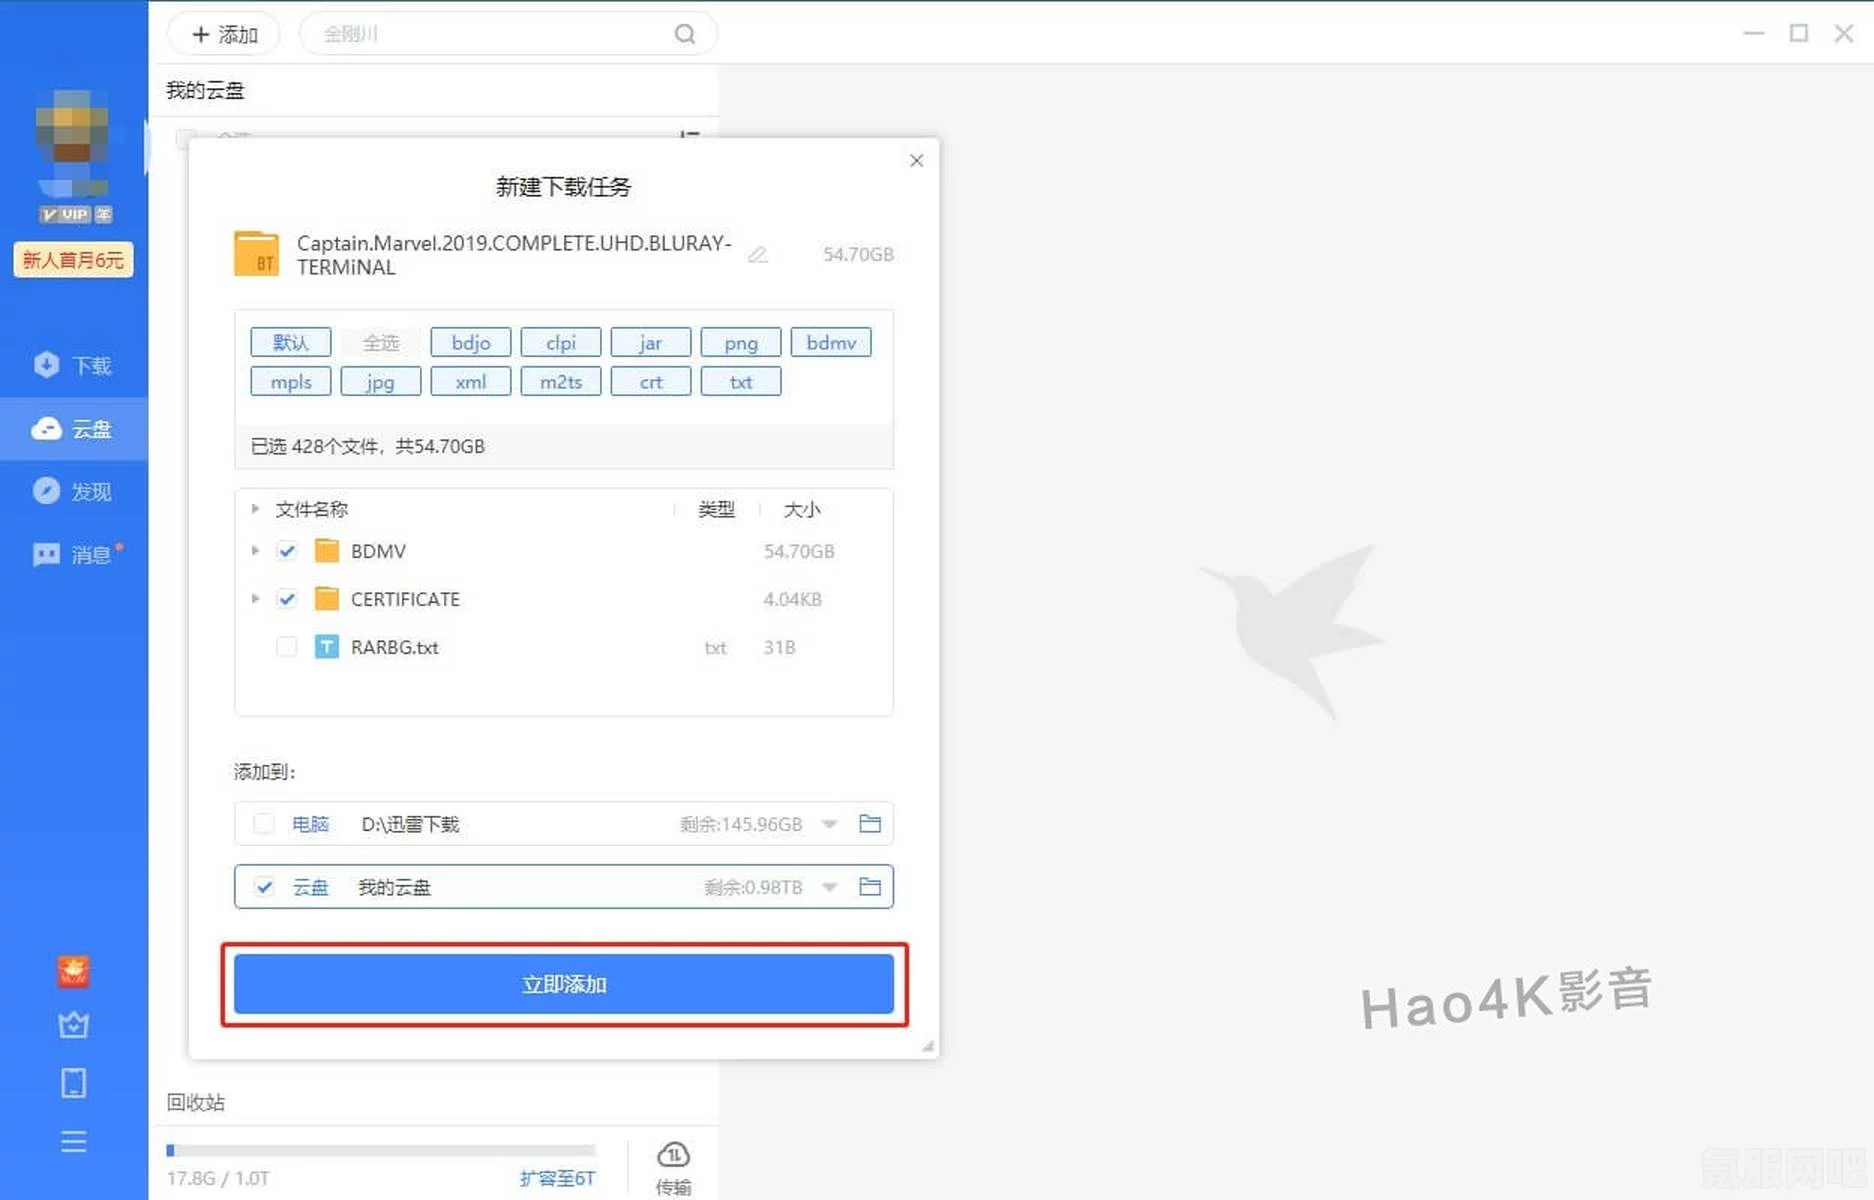Click the RARBG.txt text file icon
The height and width of the screenshot is (1200, 1874).
pyautogui.click(x=327, y=646)
